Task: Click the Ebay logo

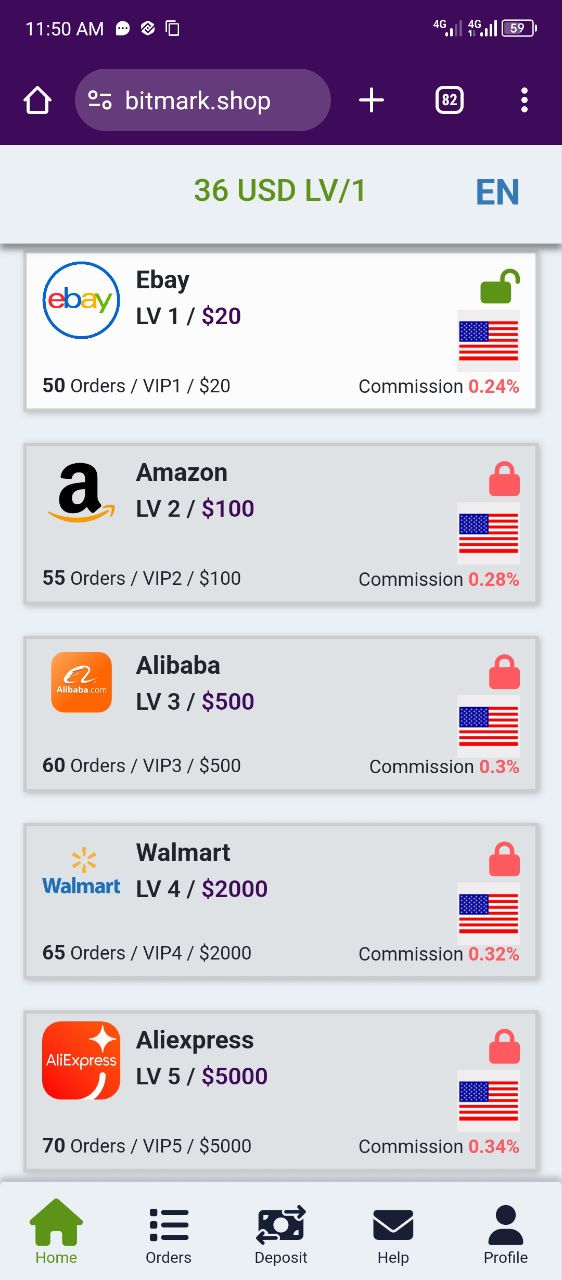Action: click(x=81, y=300)
